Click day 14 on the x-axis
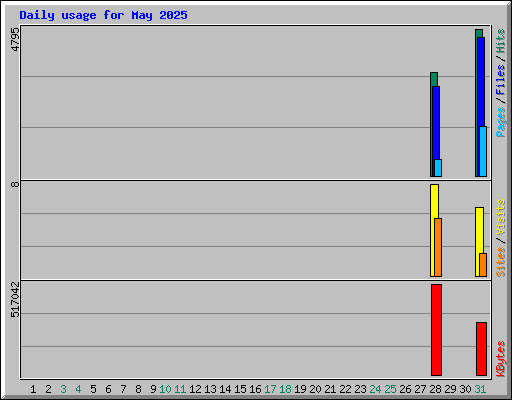The image size is (512, 400). click(x=225, y=389)
